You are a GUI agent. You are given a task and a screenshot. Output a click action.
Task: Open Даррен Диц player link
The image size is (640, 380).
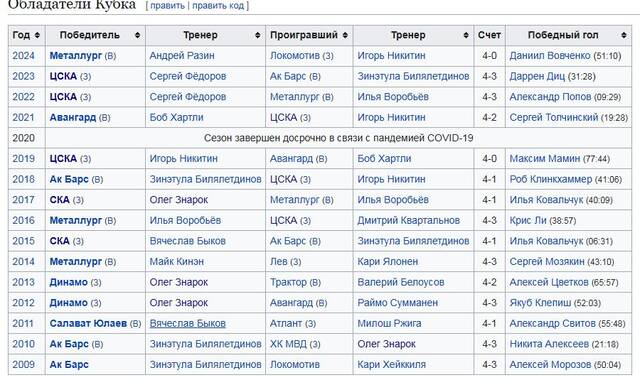pyautogui.click(x=537, y=76)
